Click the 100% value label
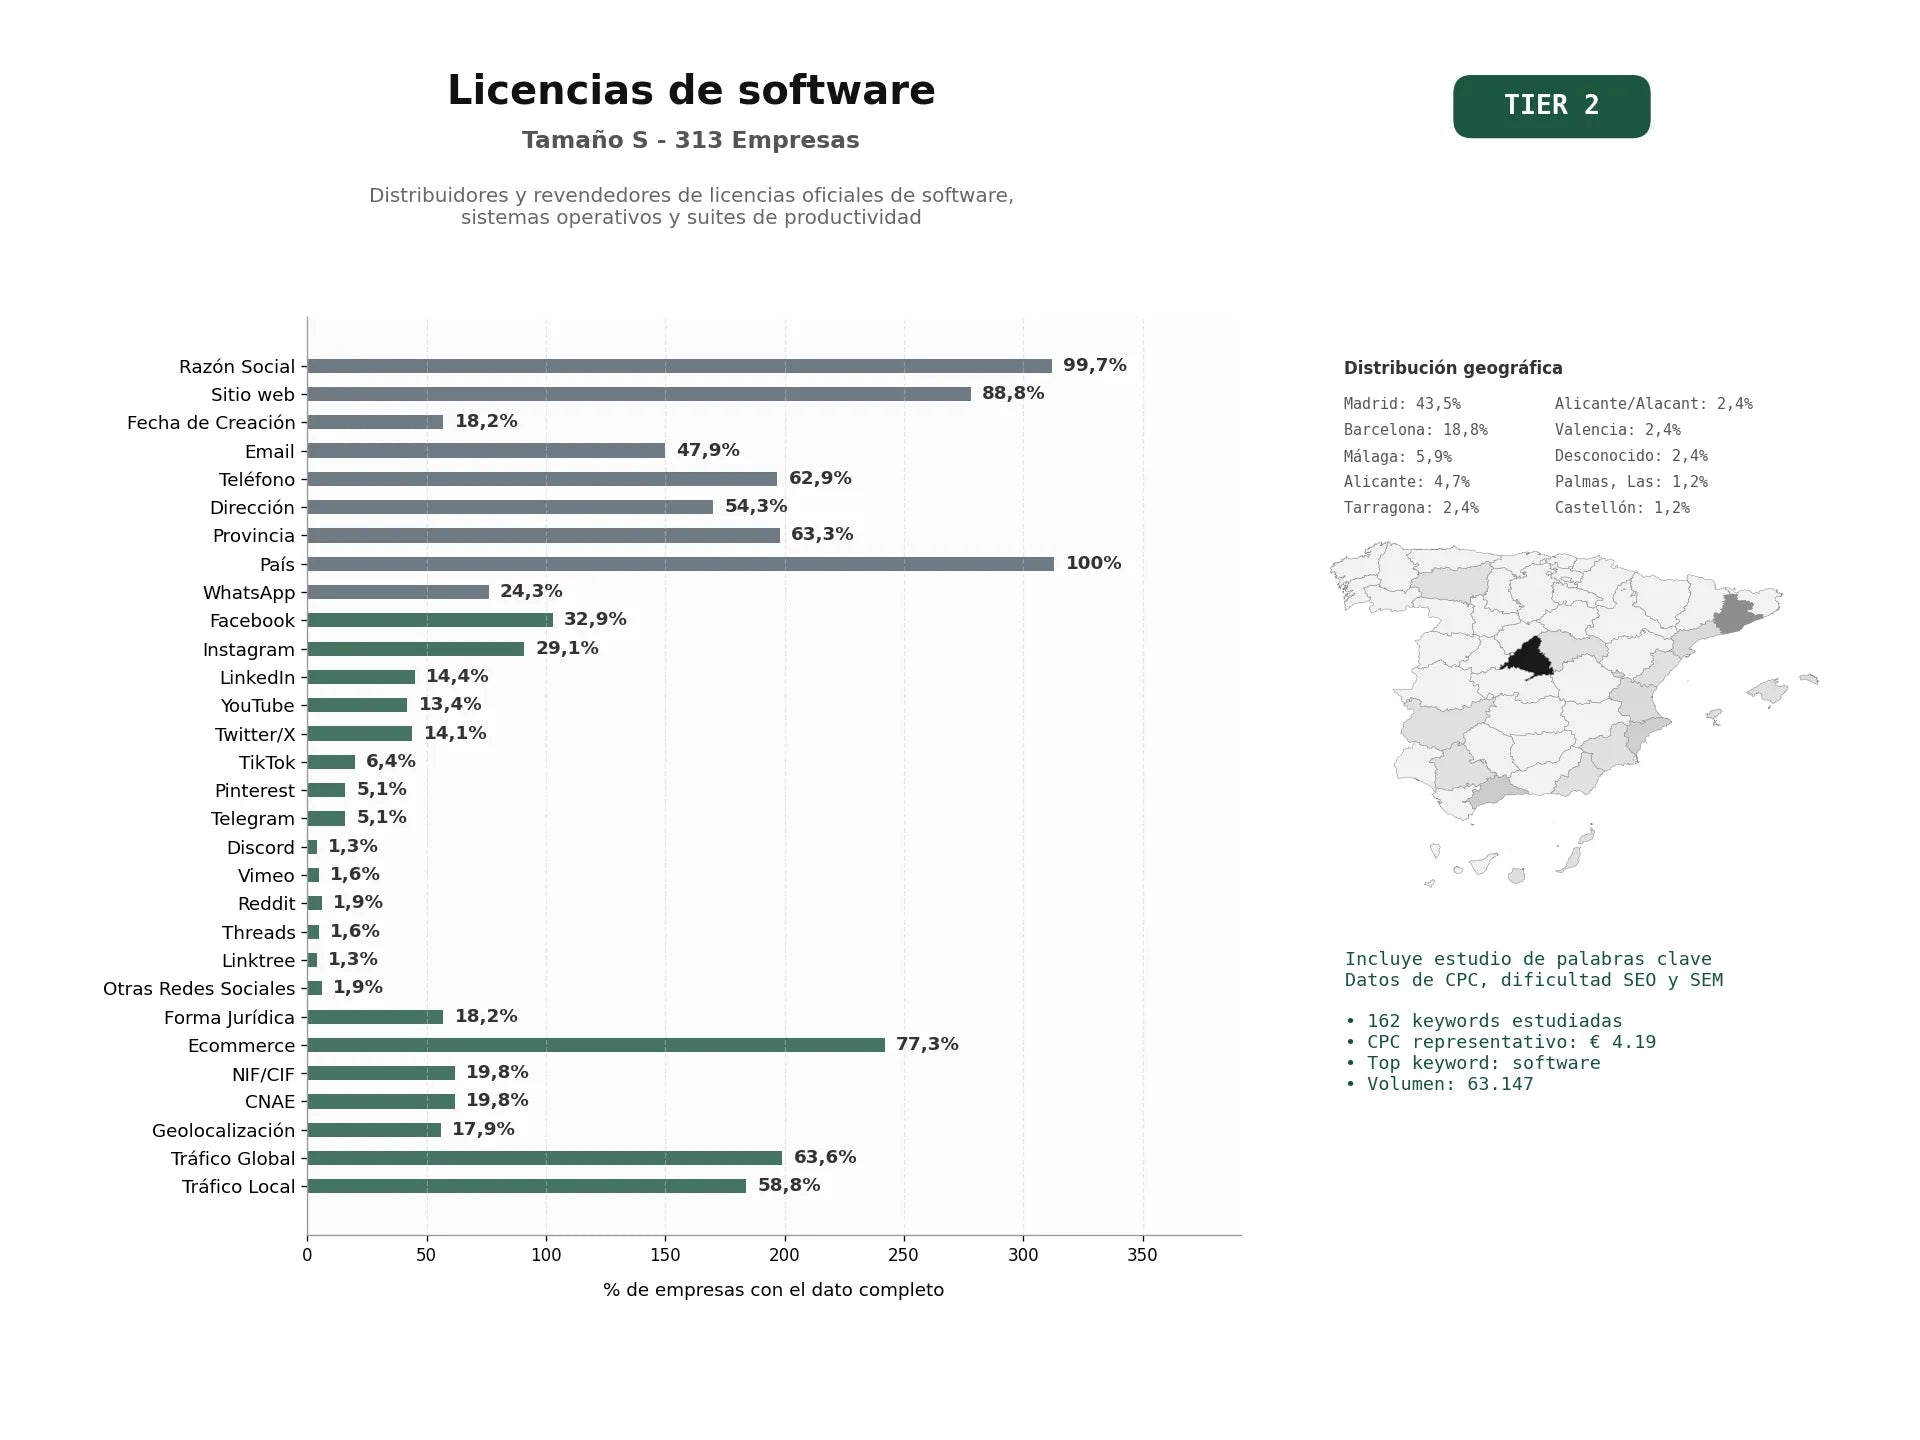 pos(1094,563)
